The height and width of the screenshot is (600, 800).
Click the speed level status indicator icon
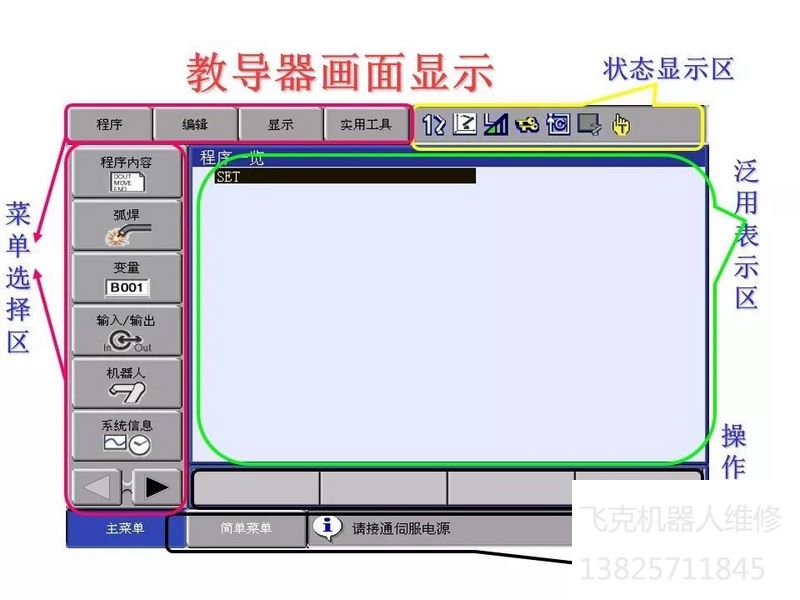pyautogui.click(x=494, y=126)
